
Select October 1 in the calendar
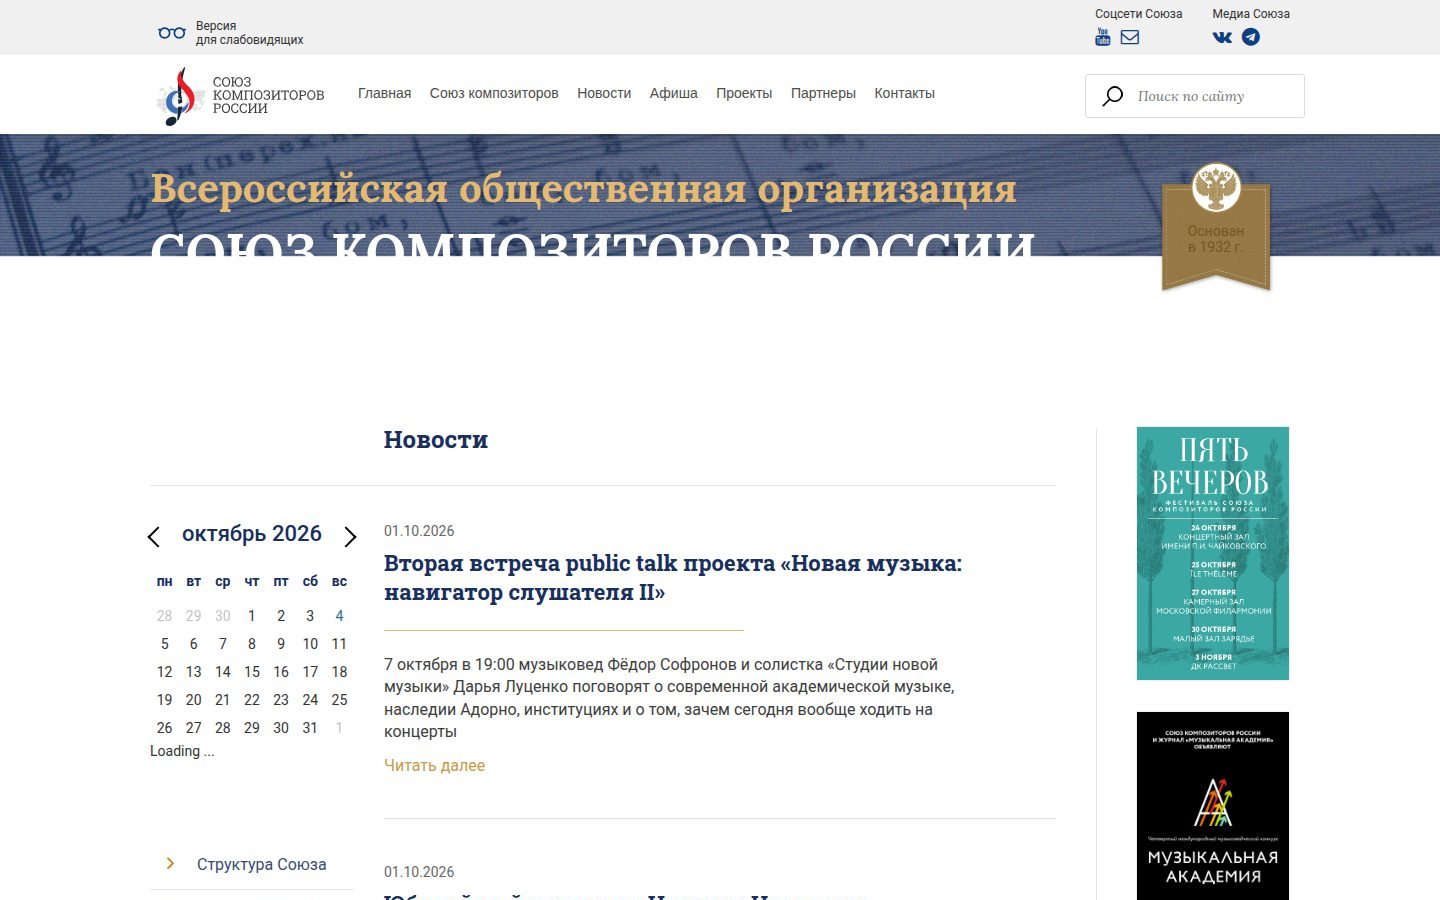click(x=252, y=616)
